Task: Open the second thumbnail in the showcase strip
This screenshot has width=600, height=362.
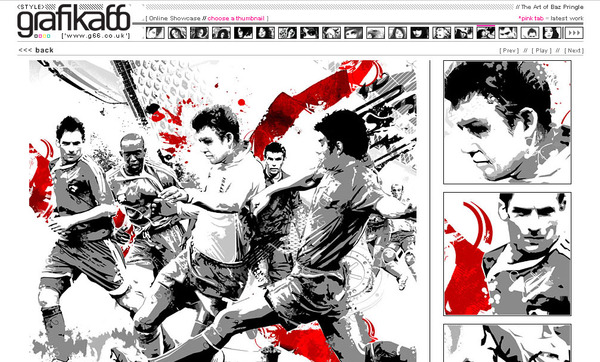Action: click(x=177, y=33)
